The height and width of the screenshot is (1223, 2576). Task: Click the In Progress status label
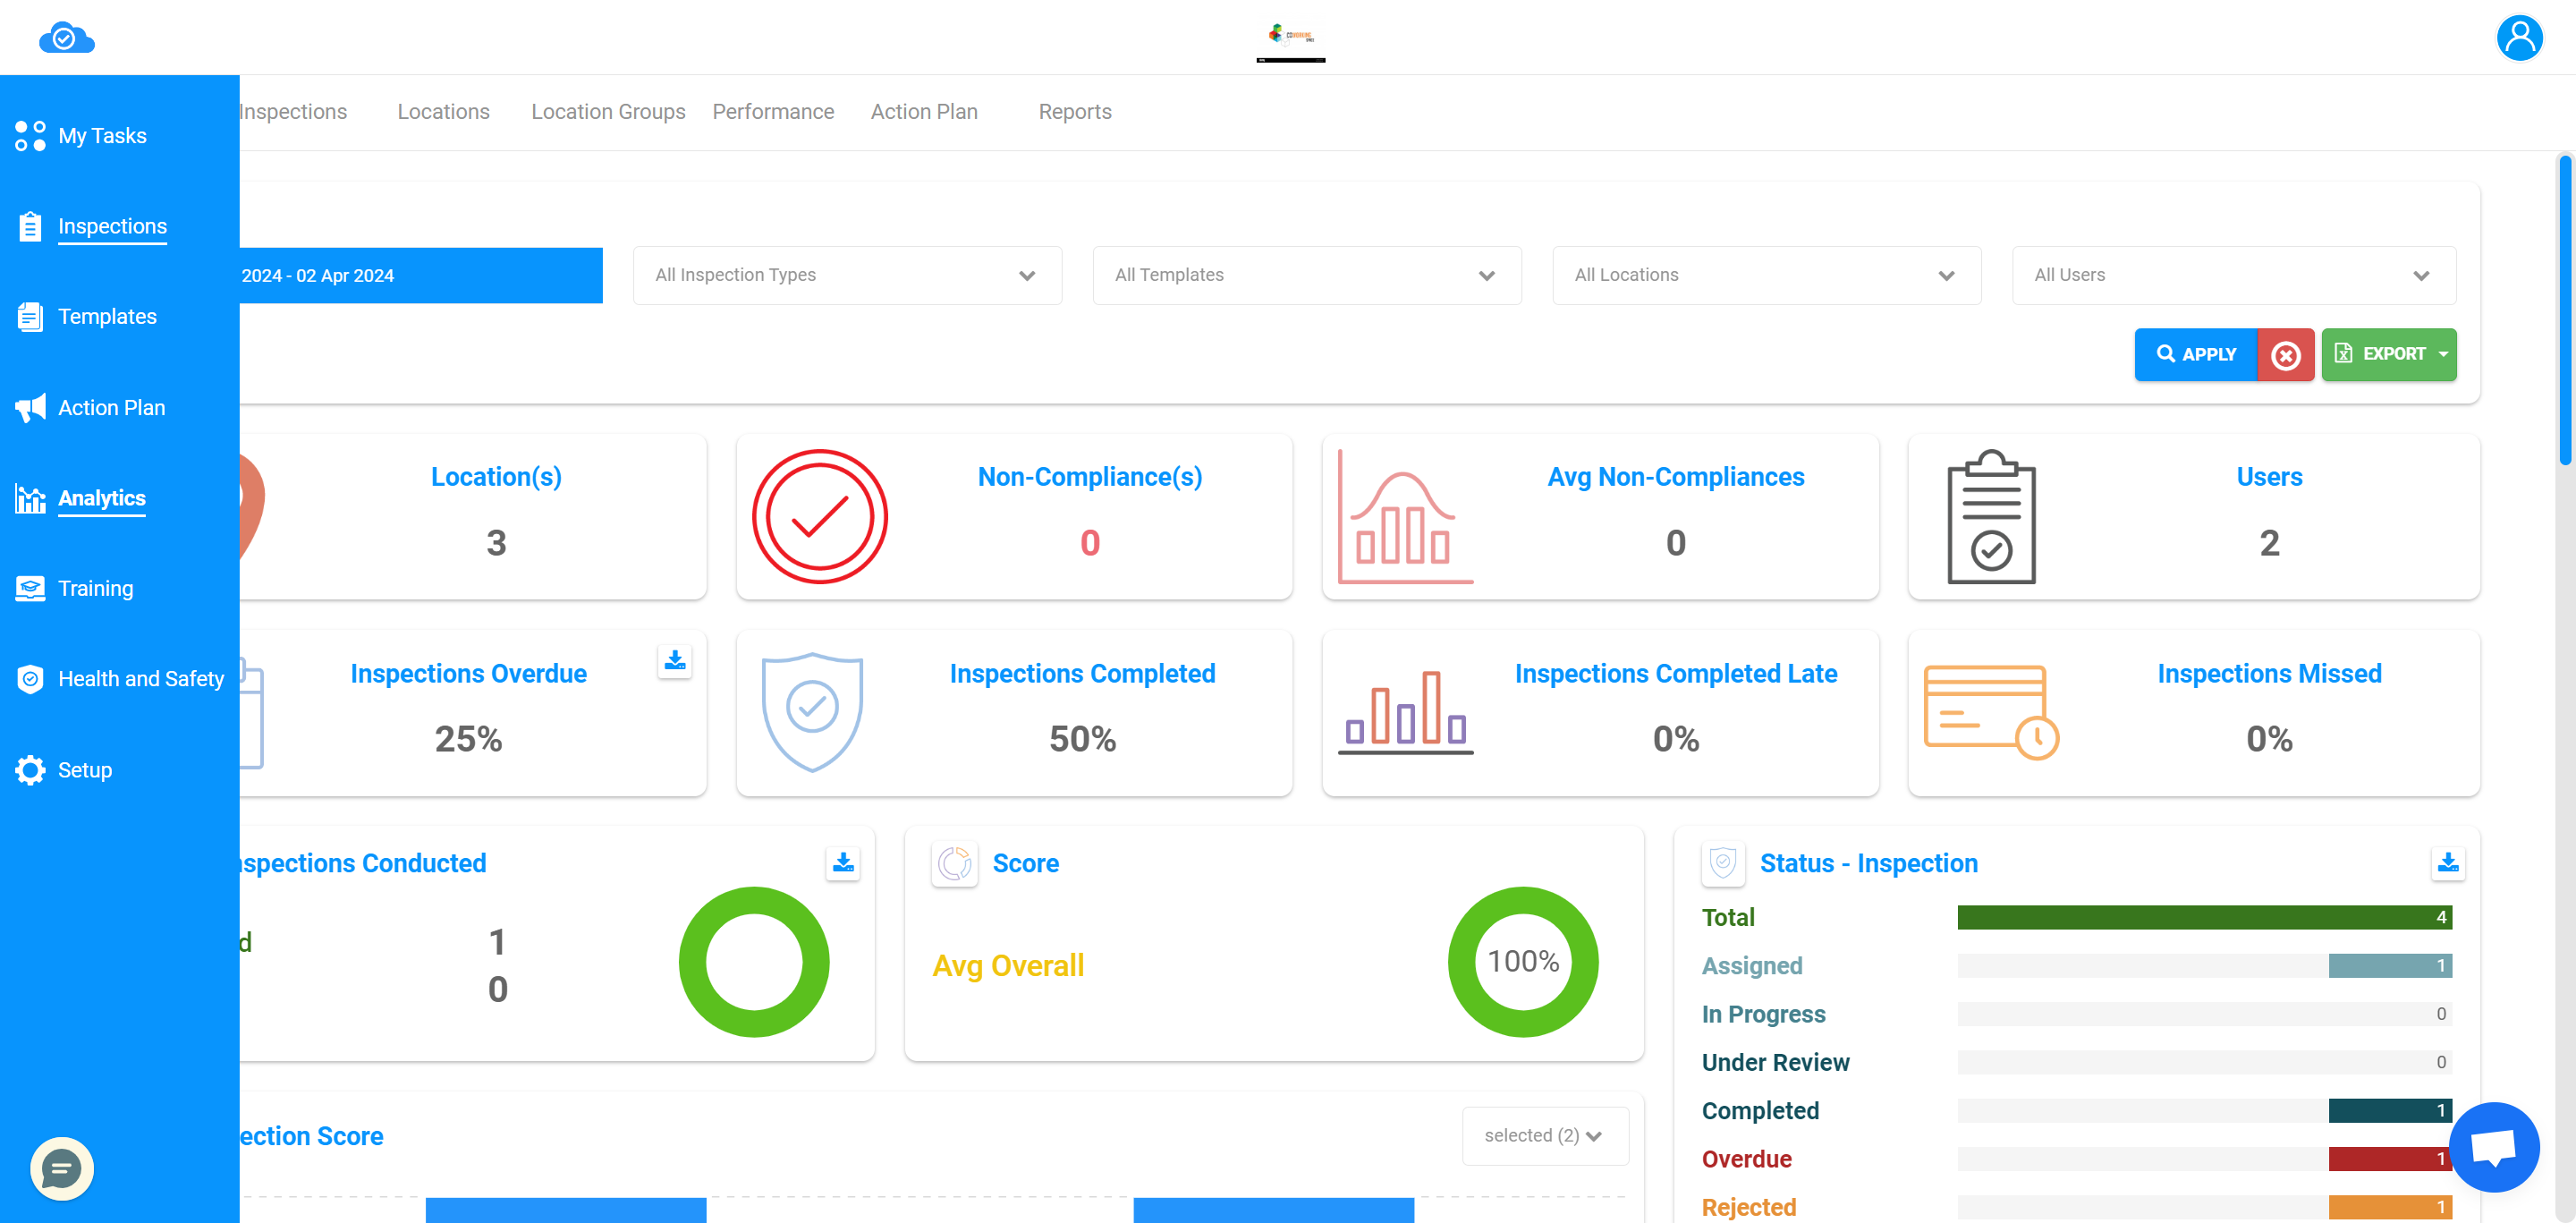point(1763,1014)
